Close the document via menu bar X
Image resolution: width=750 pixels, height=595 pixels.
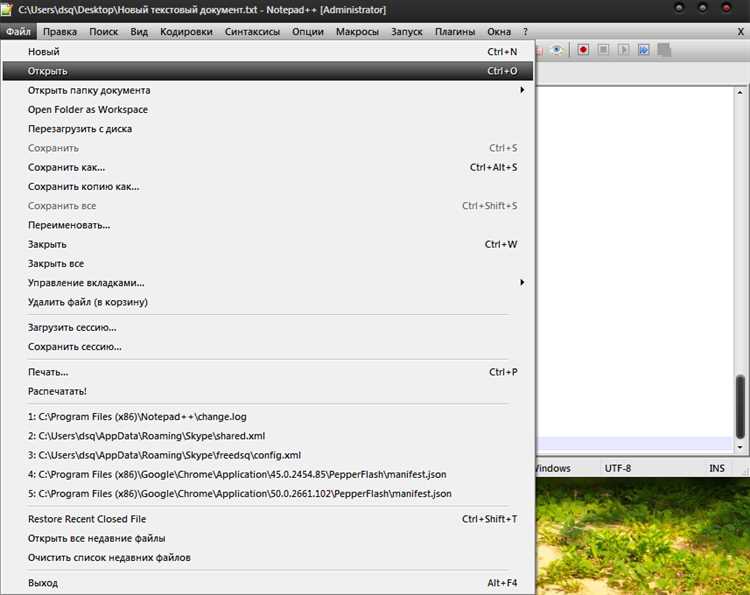pos(740,32)
